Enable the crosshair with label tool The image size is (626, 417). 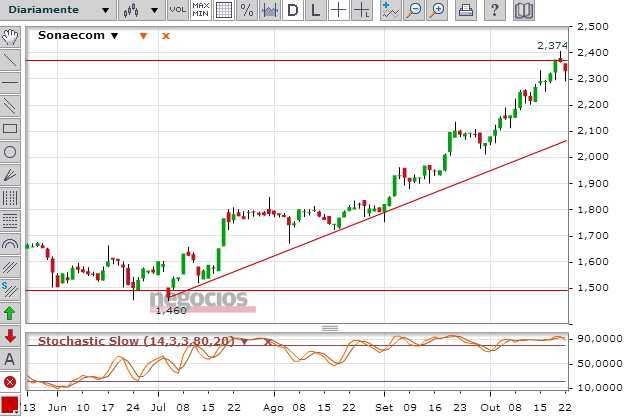pos(362,10)
